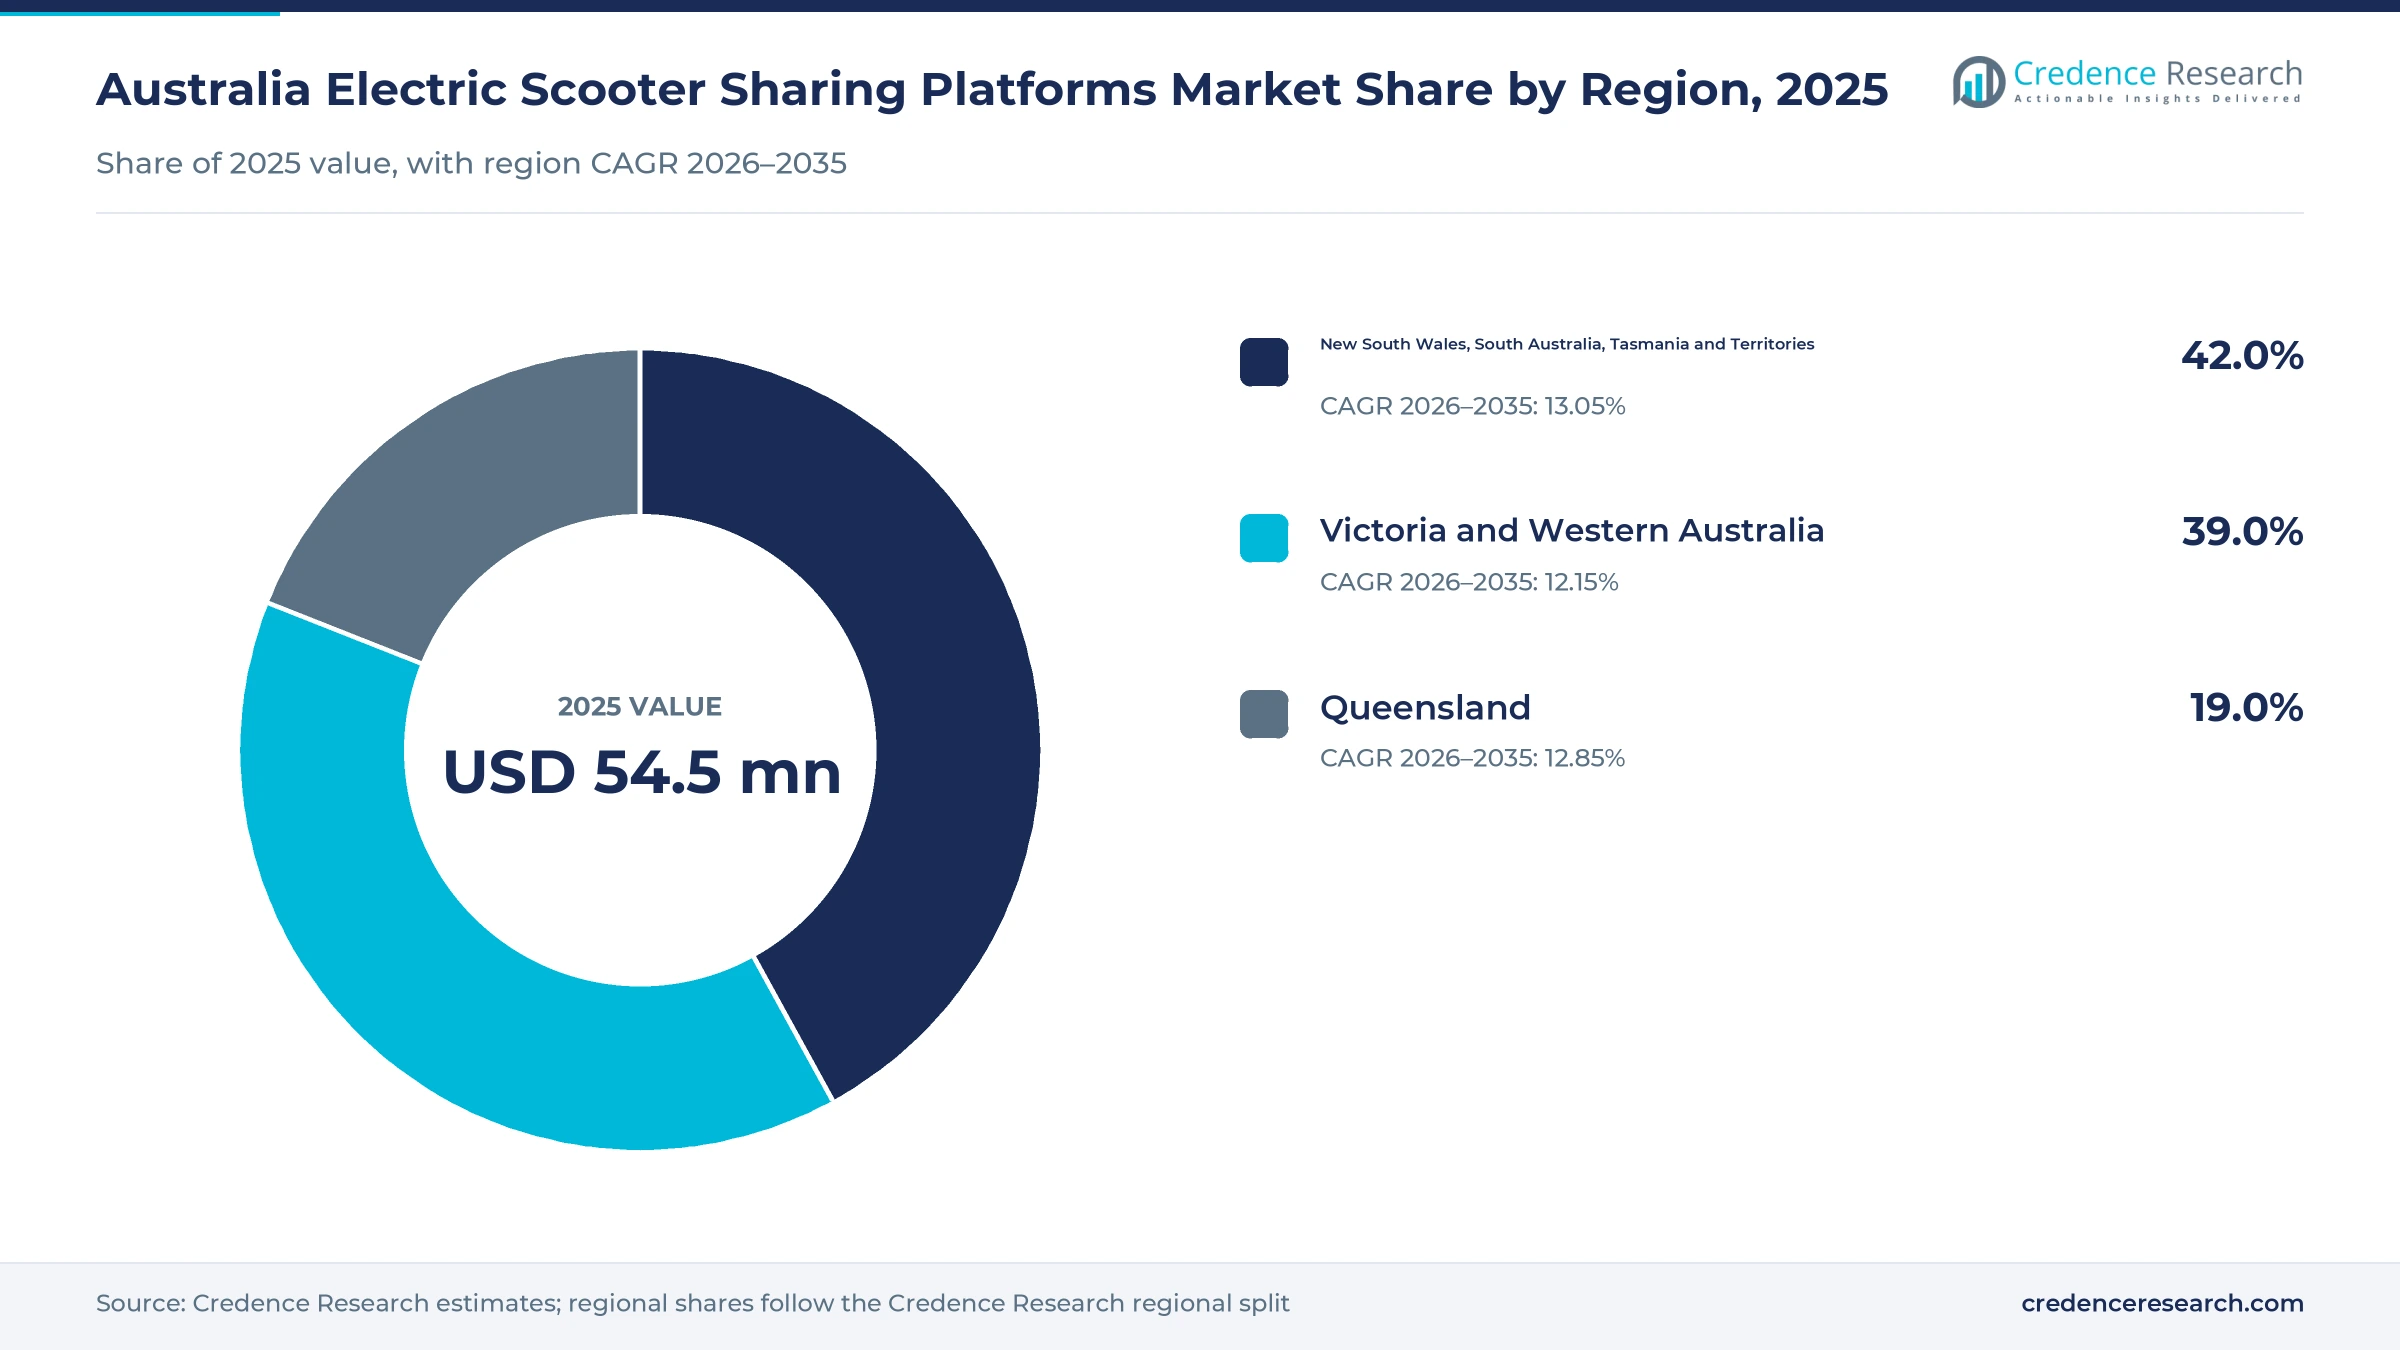Click 'CAGR 2026–2035: 12.85%' text
Screen dimensions: 2400x1350
1472,758
